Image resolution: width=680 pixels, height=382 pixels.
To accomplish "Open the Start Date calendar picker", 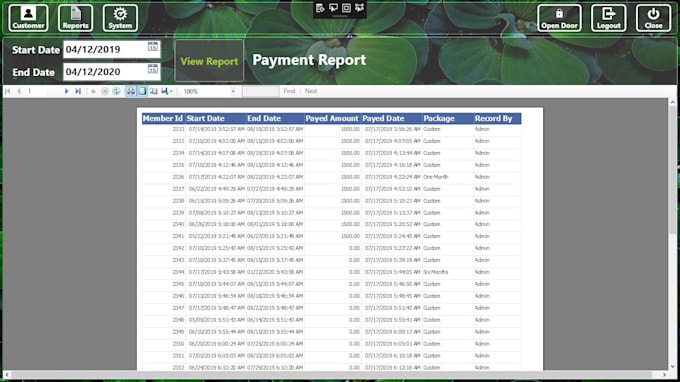I will pyautogui.click(x=153, y=46).
